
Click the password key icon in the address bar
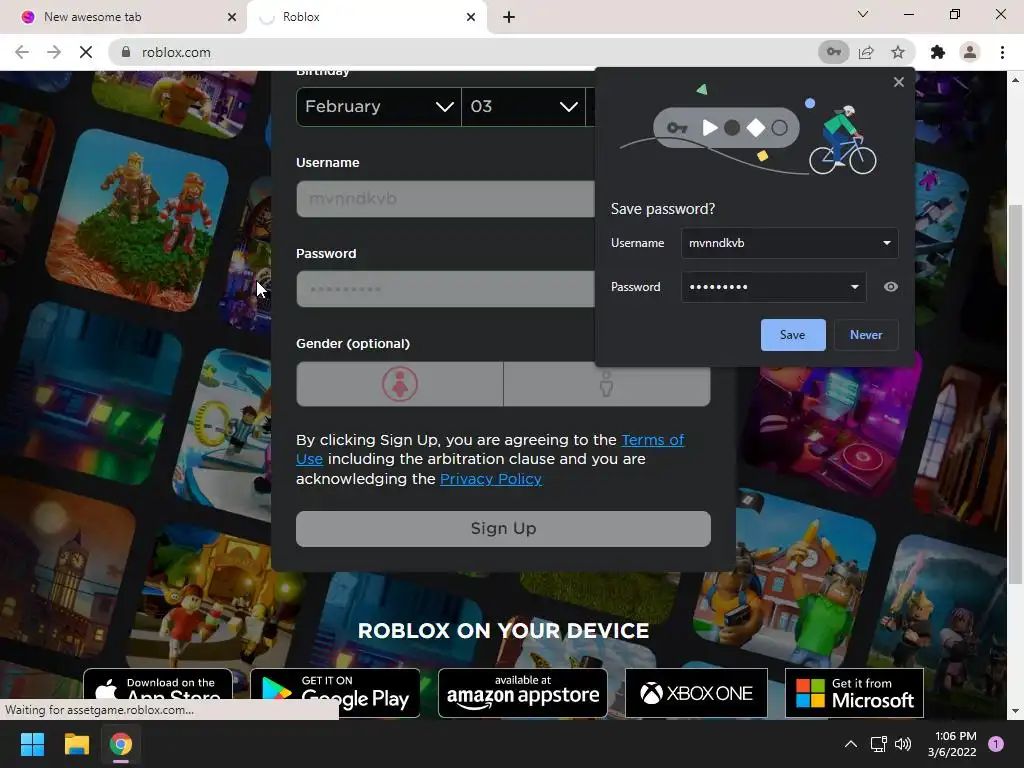click(833, 52)
